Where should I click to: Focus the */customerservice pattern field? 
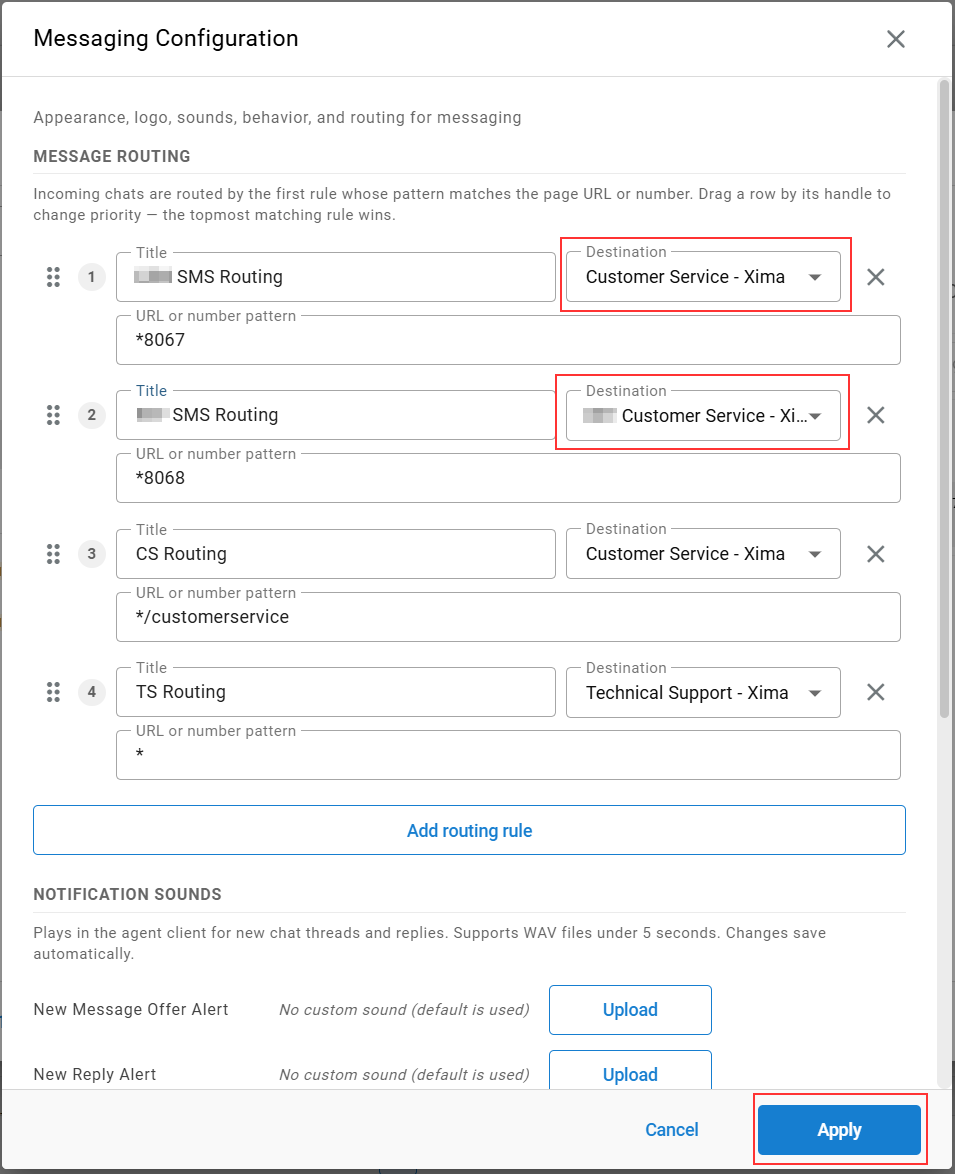(508, 617)
